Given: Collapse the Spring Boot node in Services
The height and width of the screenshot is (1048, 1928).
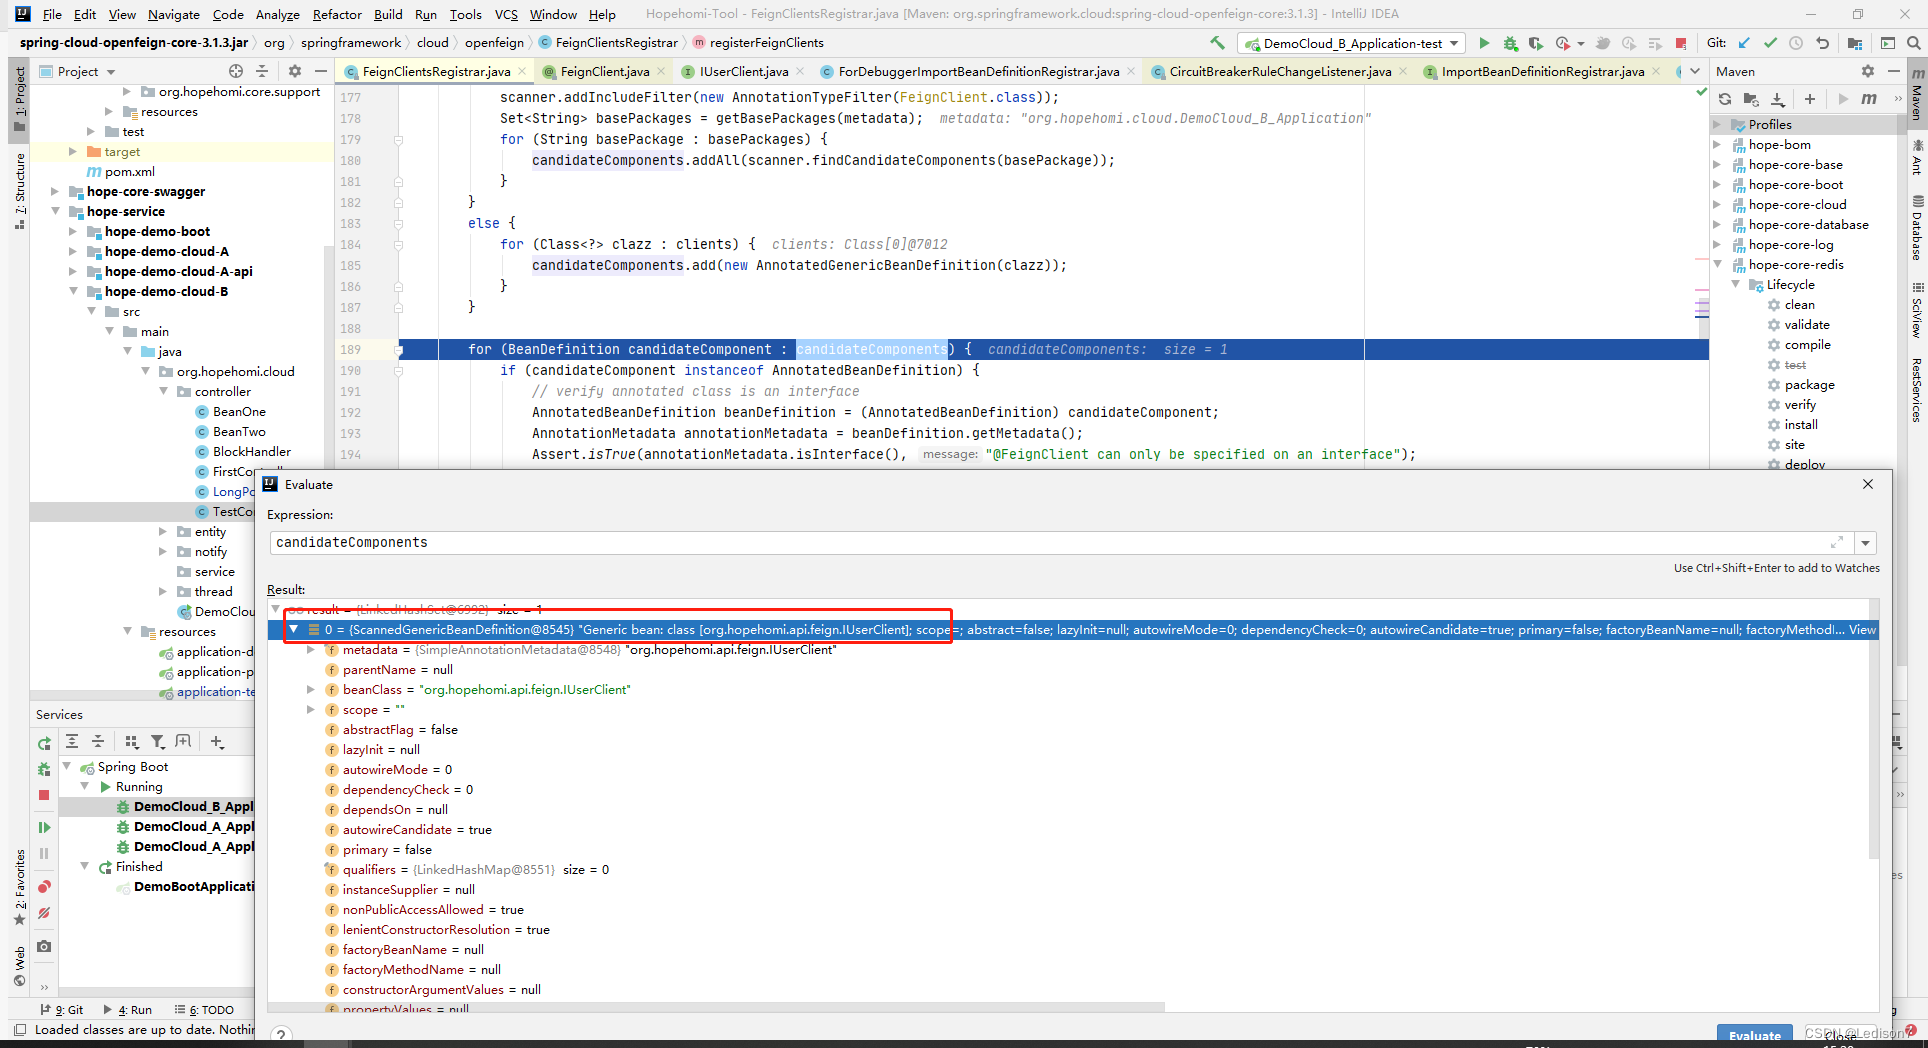Looking at the screenshot, I should coord(67,767).
